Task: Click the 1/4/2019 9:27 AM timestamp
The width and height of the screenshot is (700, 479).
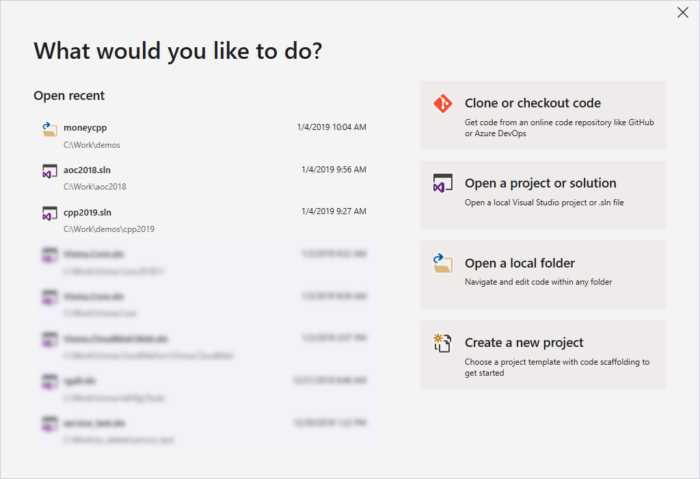Action: [334, 212]
